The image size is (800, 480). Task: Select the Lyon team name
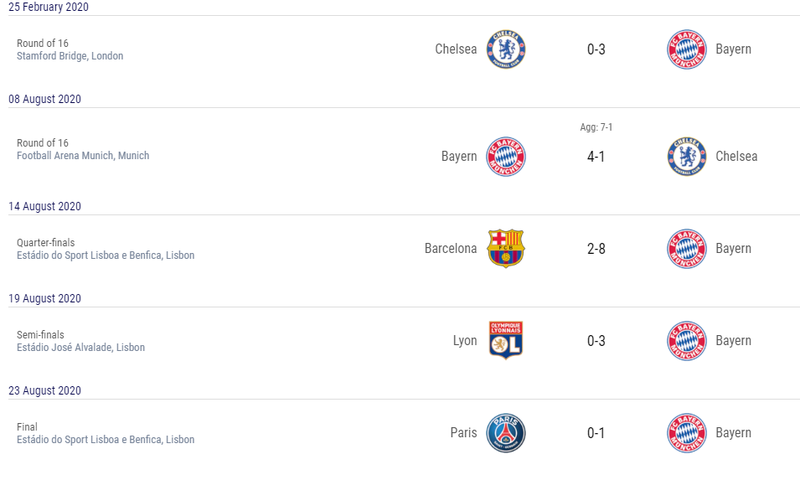(x=465, y=341)
